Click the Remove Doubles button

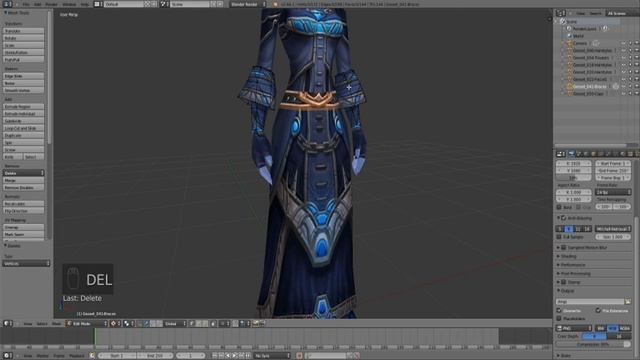point(24,187)
